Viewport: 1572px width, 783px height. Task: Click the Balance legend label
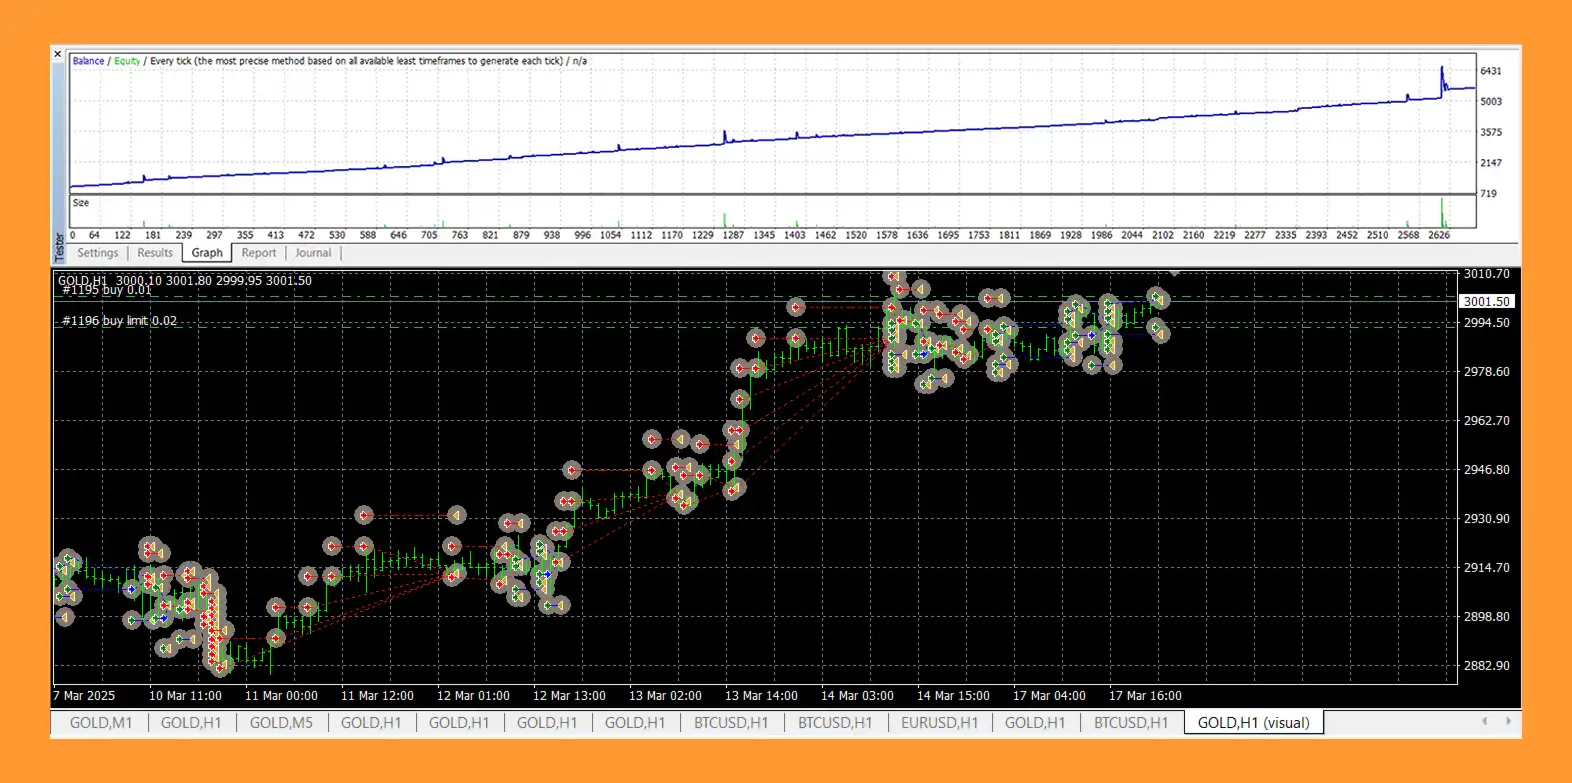point(88,61)
